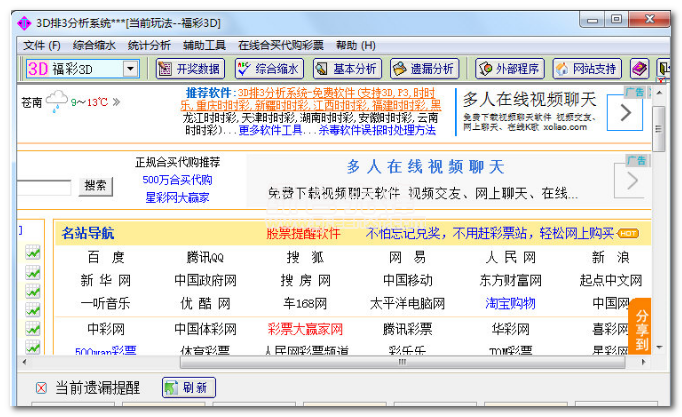The image size is (682, 417).
Task: Open the 帮助 (H) menu
Action: [356, 45]
